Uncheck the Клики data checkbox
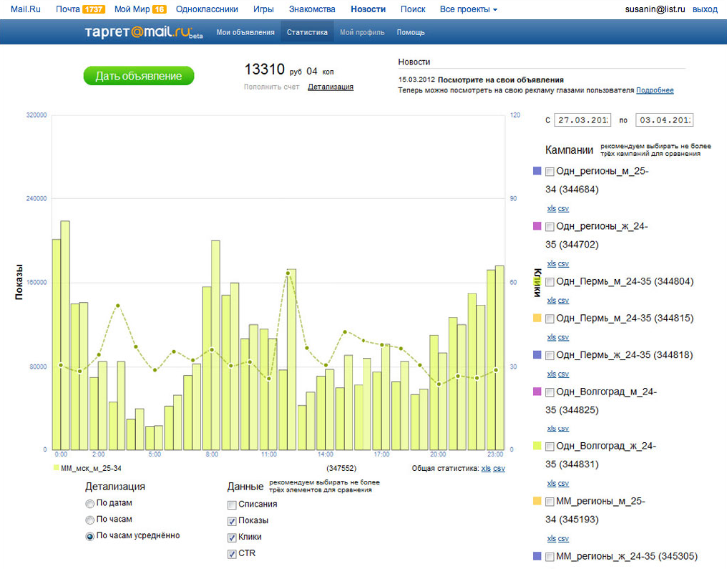727x569 pixels. click(232, 537)
